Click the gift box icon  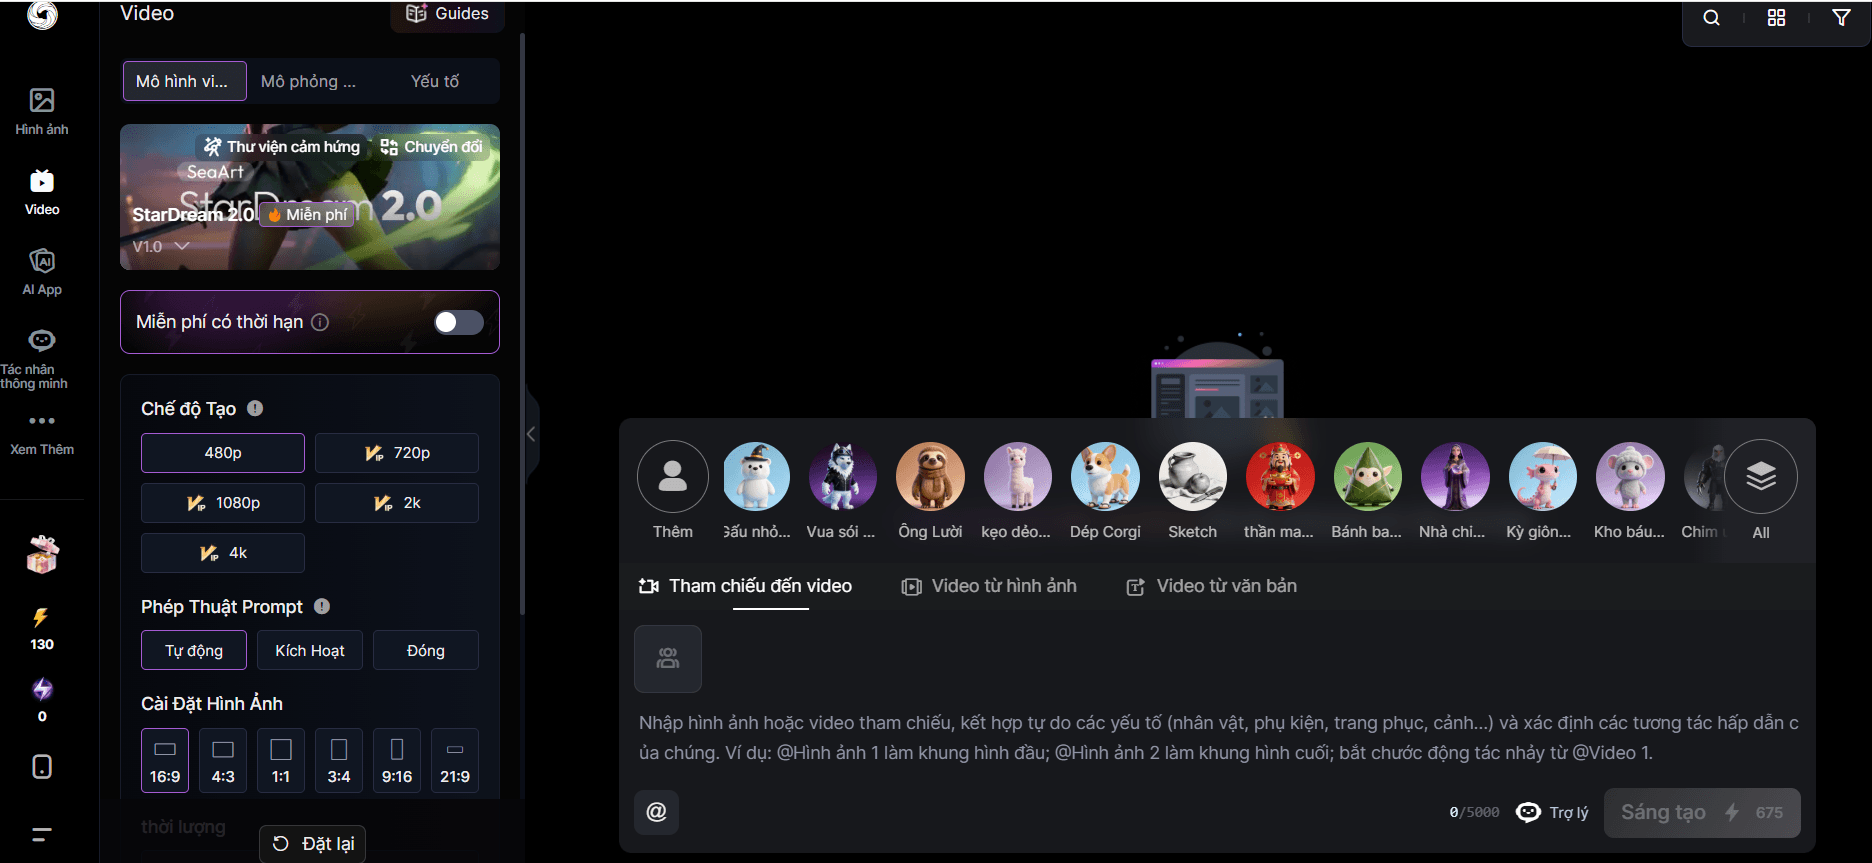coord(42,554)
